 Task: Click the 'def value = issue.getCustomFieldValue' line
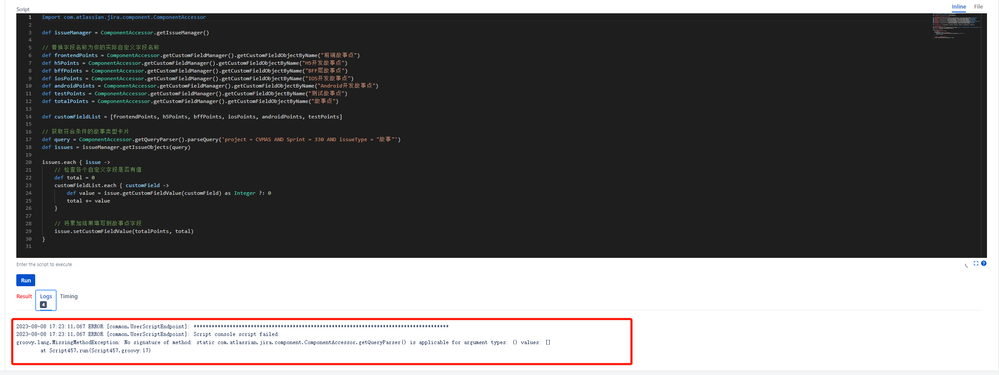pyautogui.click(x=169, y=192)
